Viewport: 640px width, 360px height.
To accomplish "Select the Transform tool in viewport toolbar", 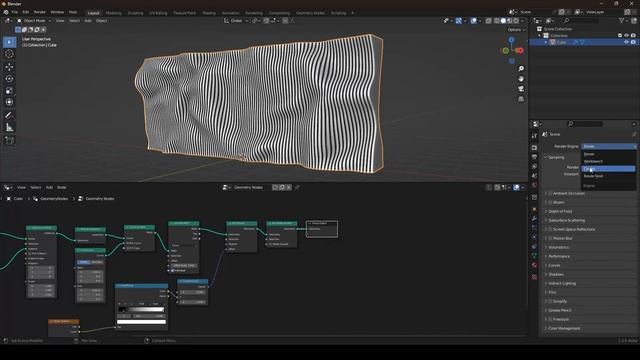I will (x=9, y=102).
